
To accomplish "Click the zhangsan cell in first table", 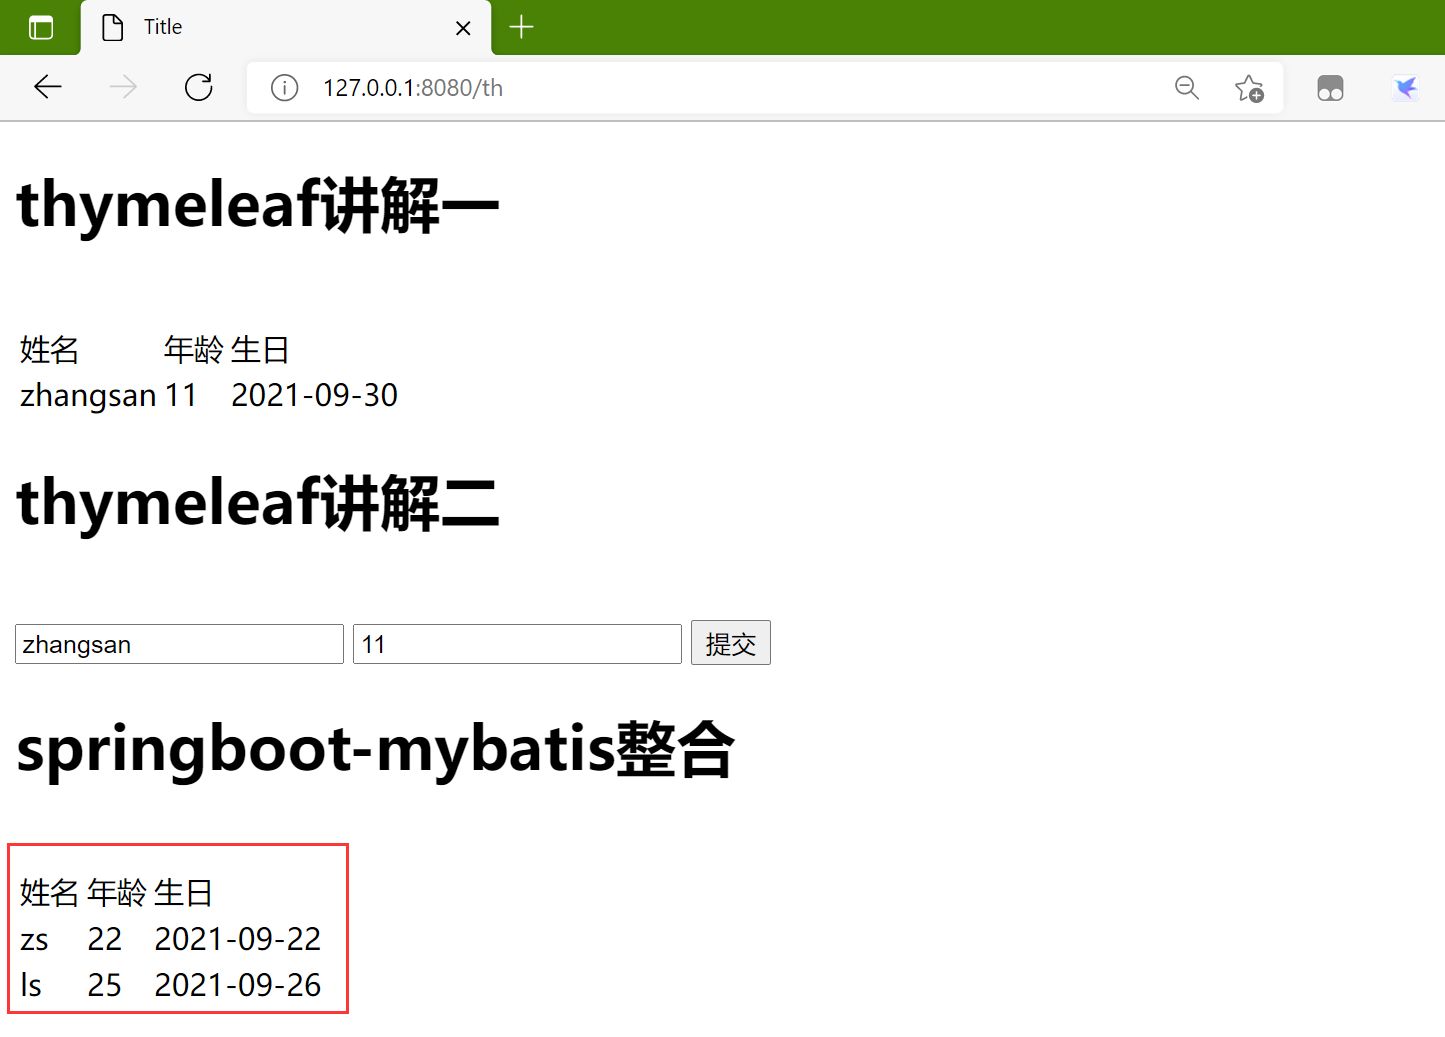I will pos(88,395).
